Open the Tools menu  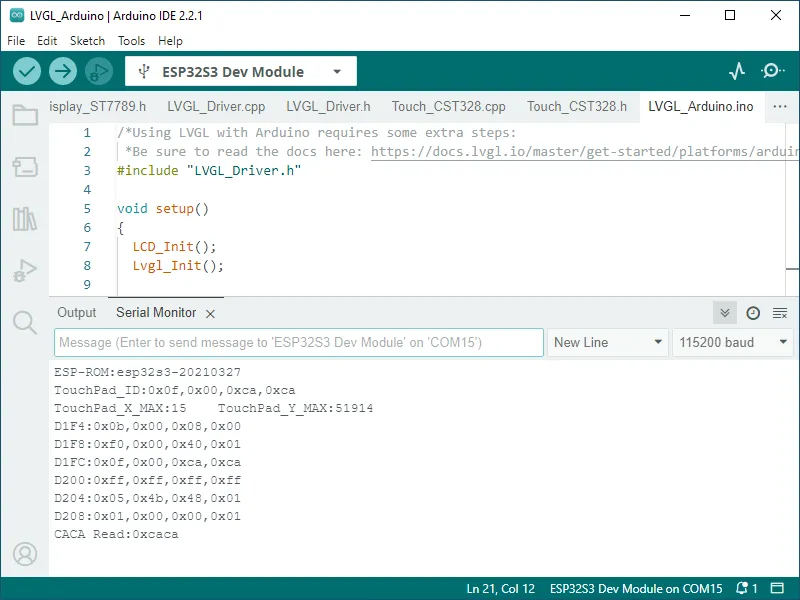tap(132, 41)
